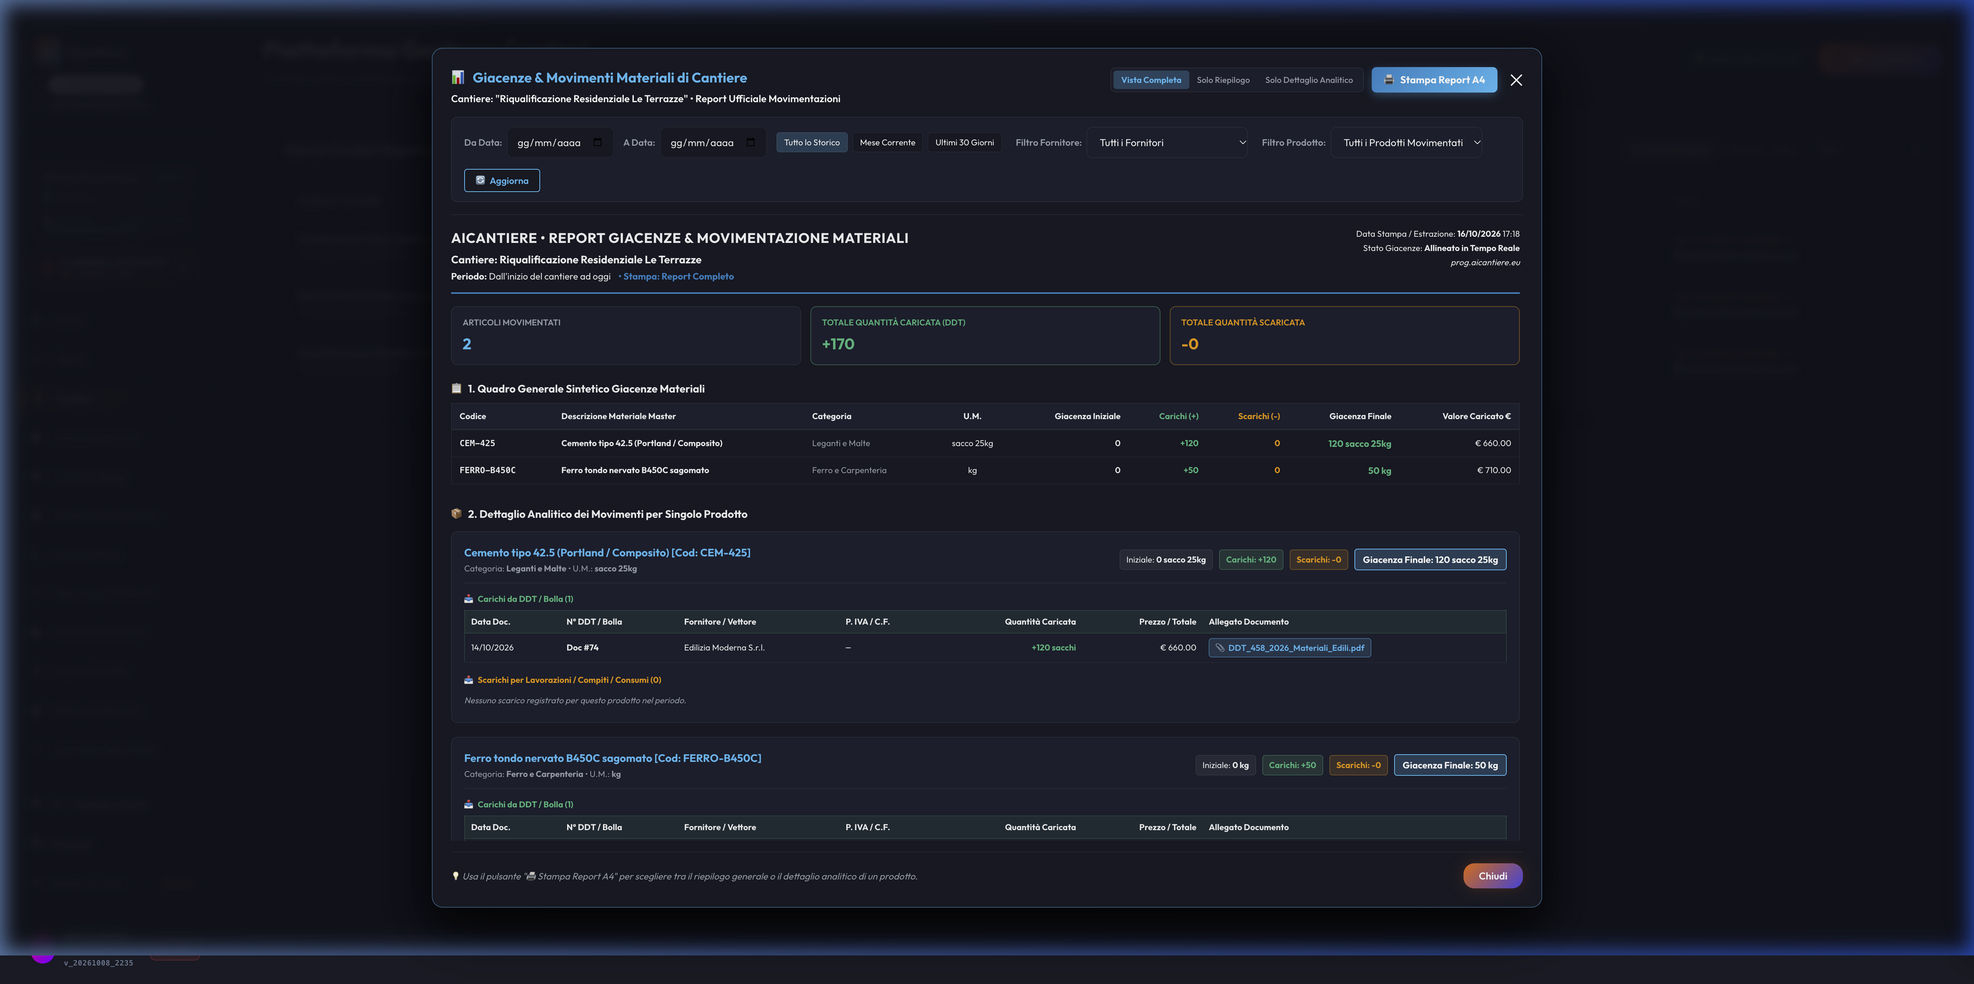Click the Giacenza Finale: 50 kg badge

click(x=1450, y=765)
